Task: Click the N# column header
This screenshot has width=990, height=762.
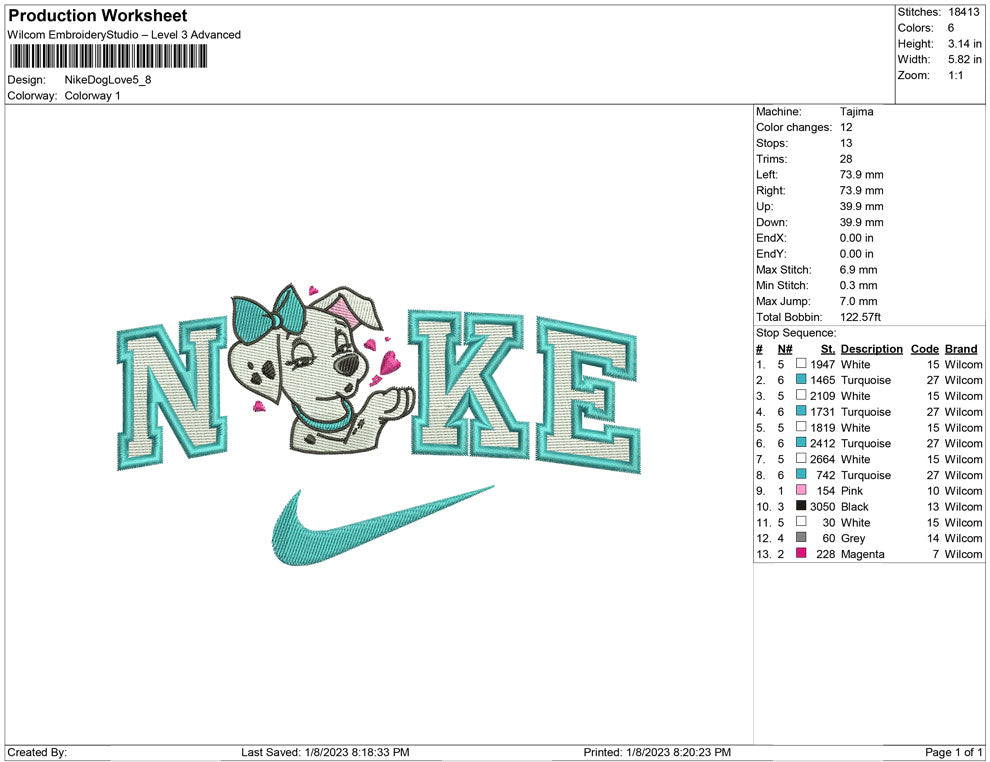Action: point(785,348)
